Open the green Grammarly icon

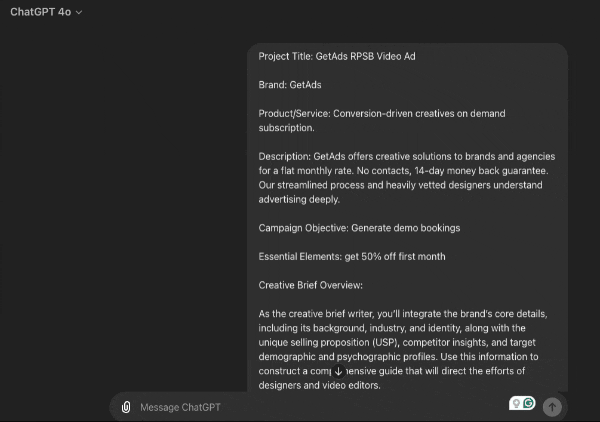pyautogui.click(x=528, y=403)
